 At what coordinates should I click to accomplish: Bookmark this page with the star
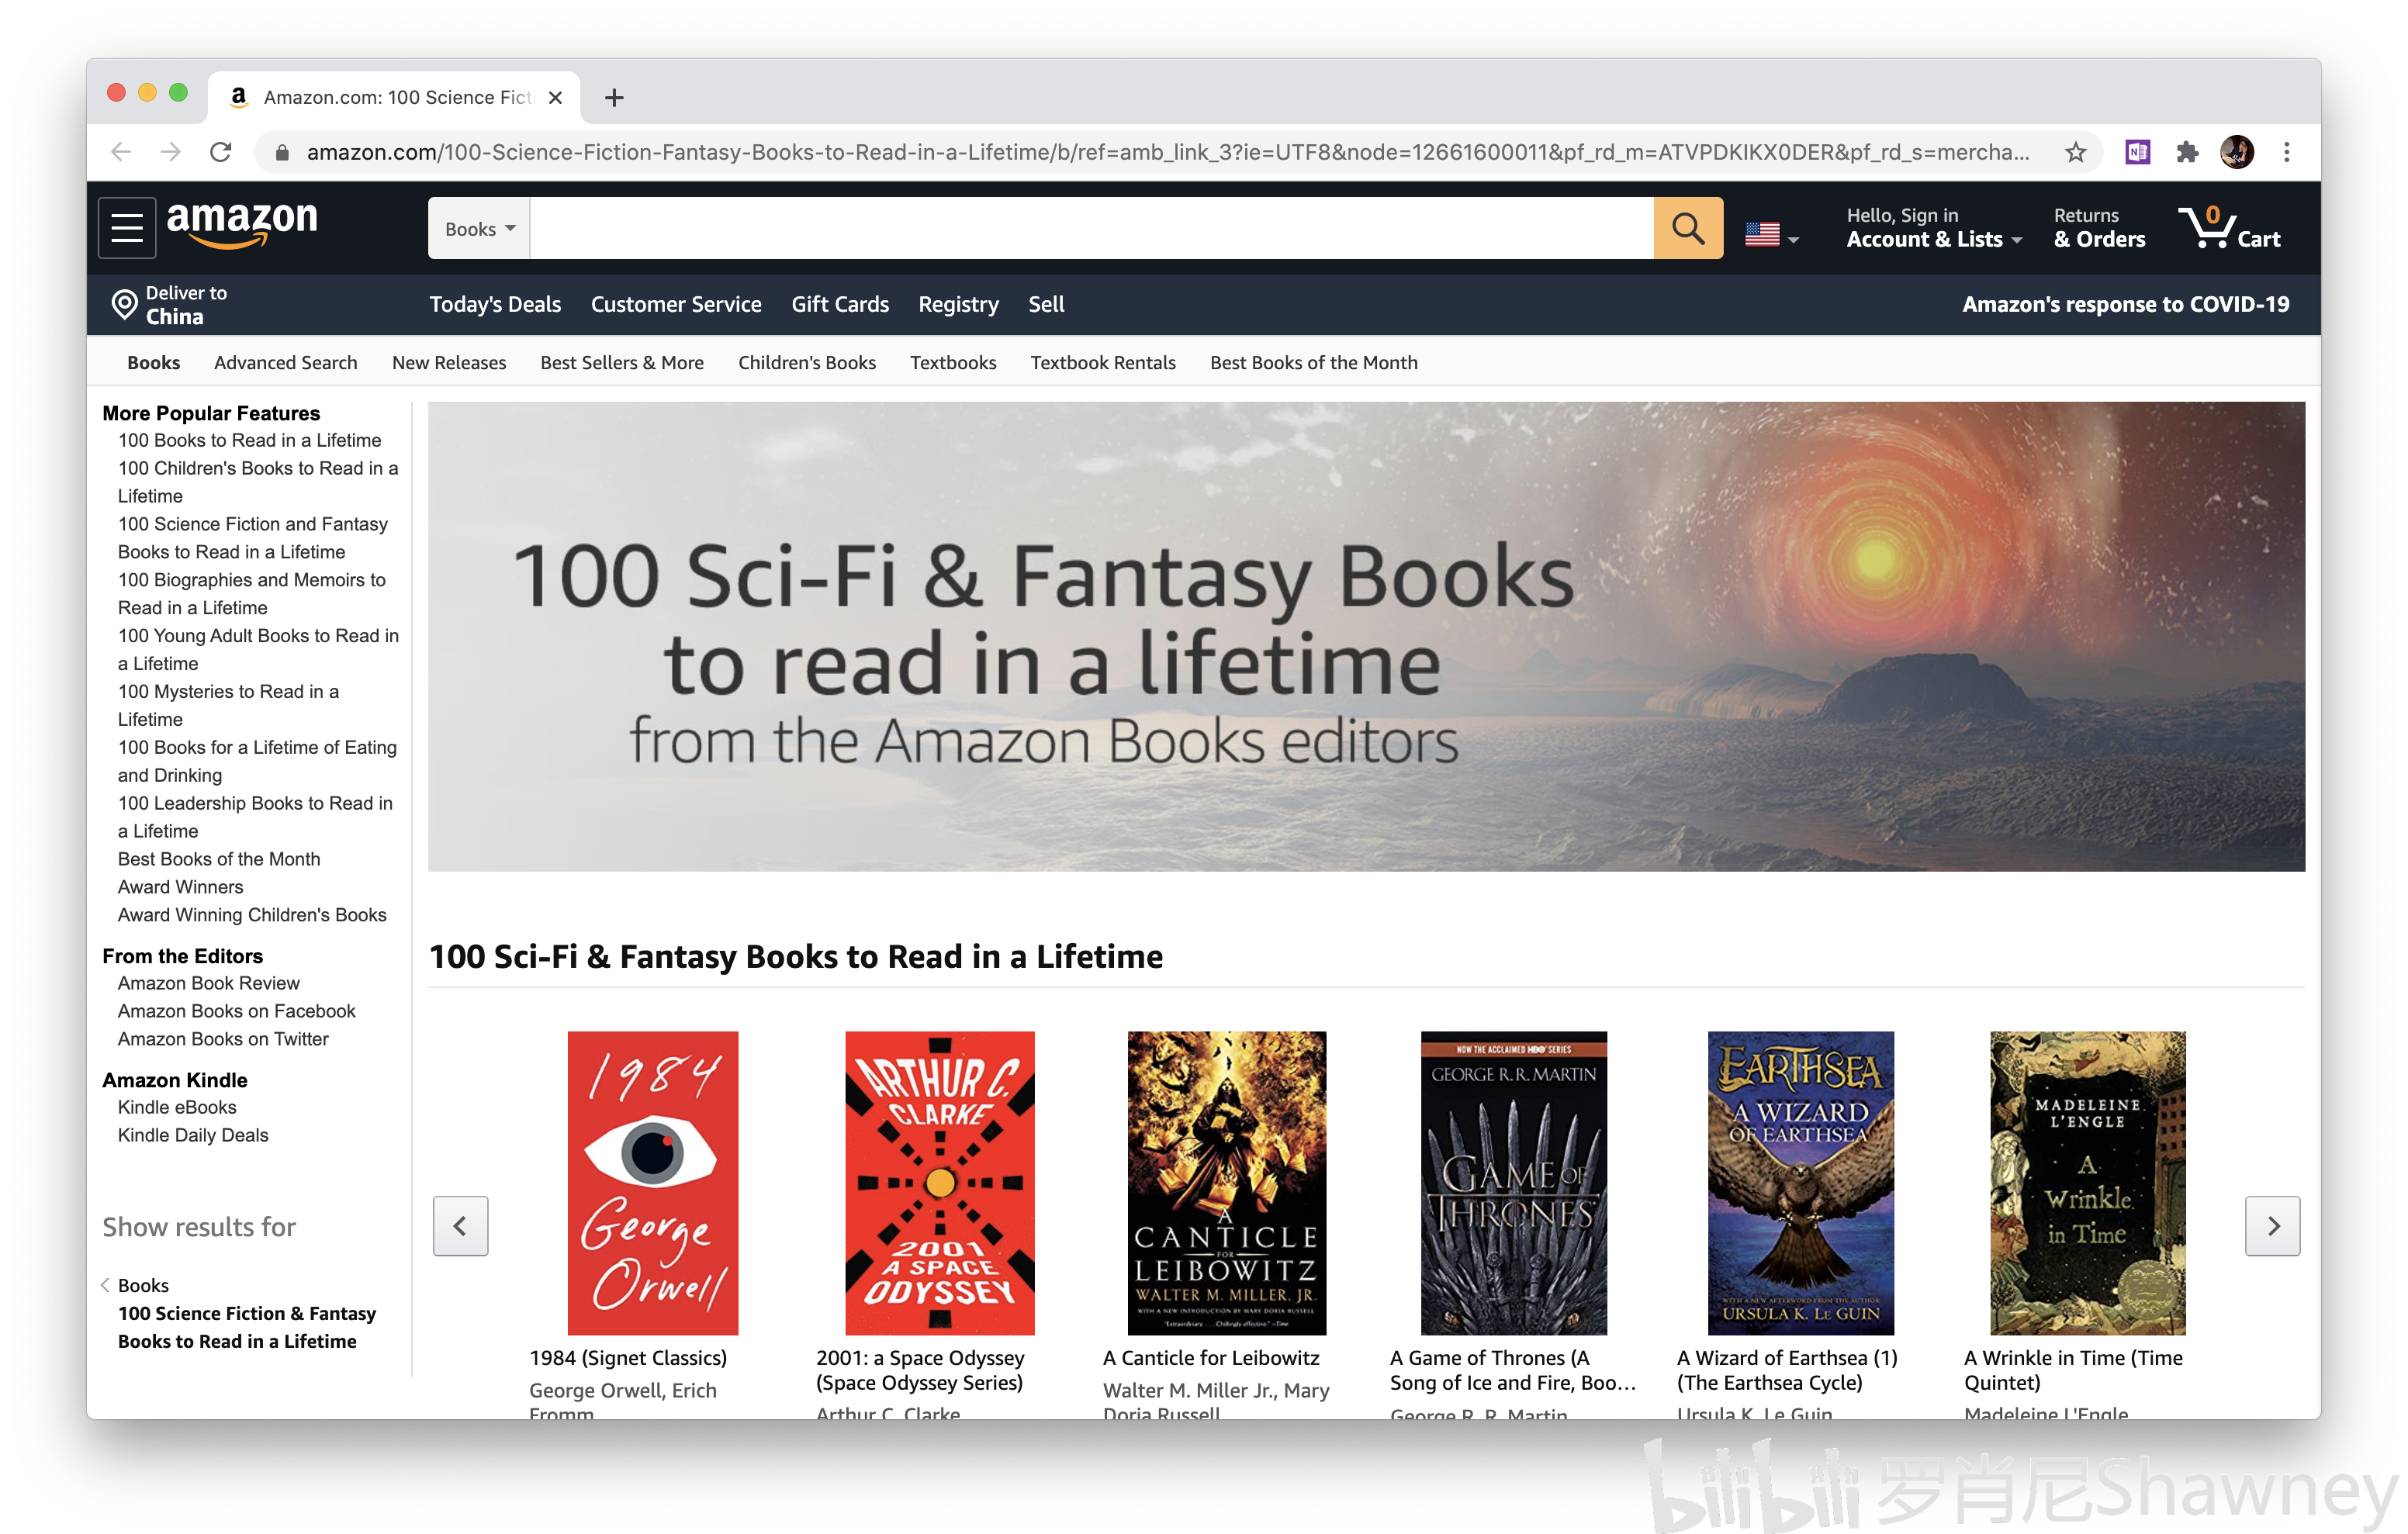click(2076, 152)
